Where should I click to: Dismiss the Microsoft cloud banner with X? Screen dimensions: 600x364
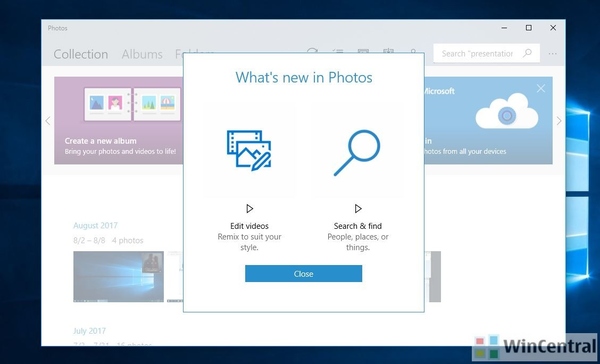[x=541, y=88]
